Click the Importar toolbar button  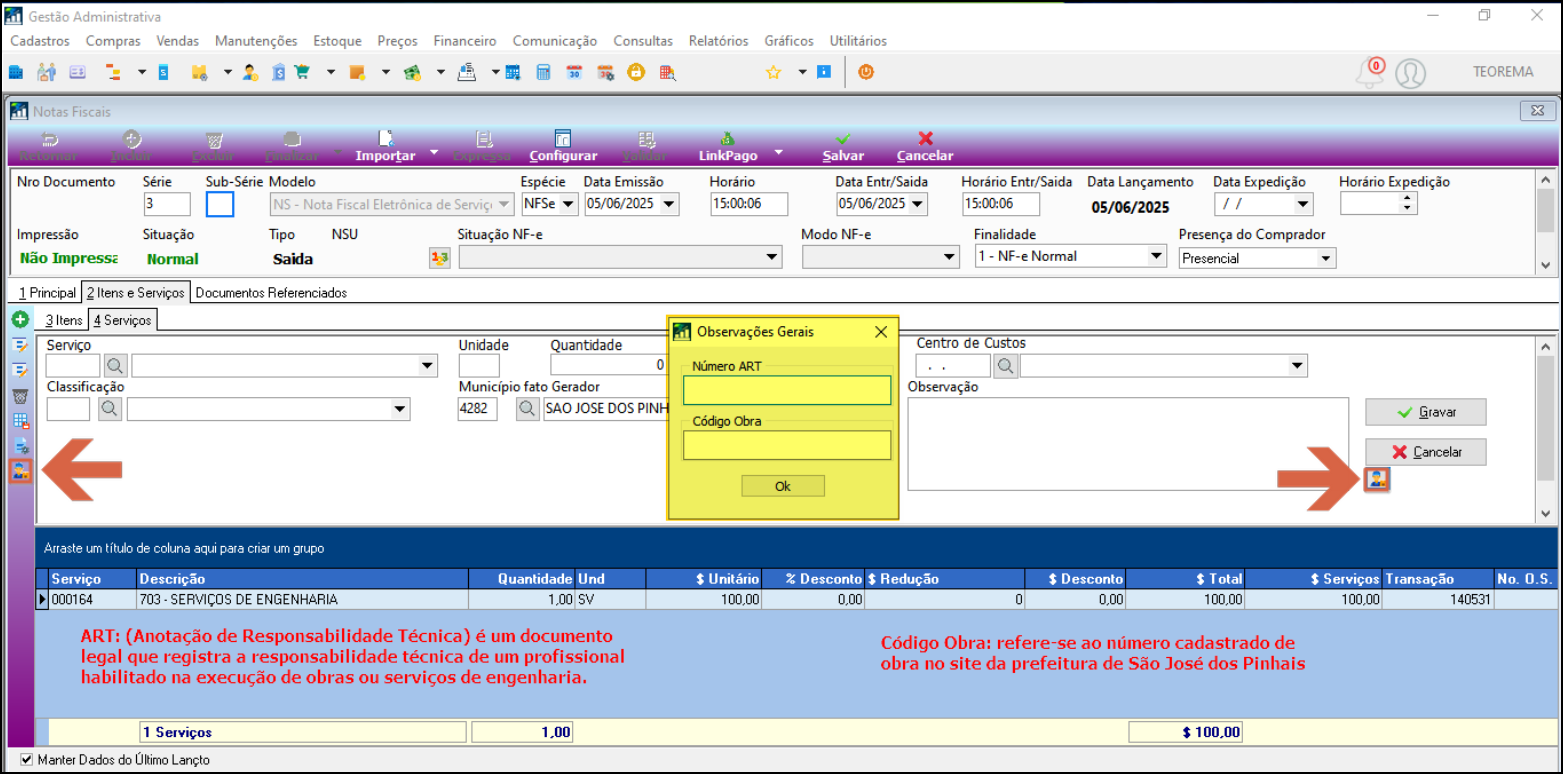pos(386,146)
